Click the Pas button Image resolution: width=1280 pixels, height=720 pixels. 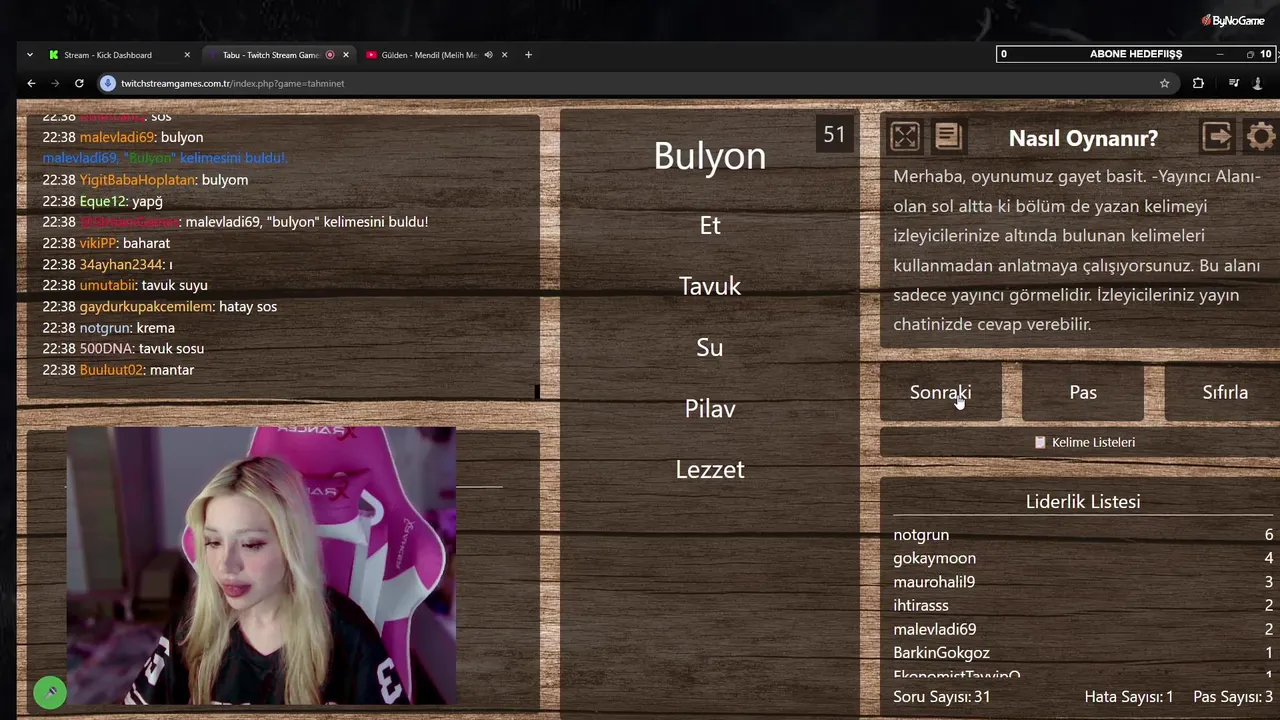(x=1083, y=392)
